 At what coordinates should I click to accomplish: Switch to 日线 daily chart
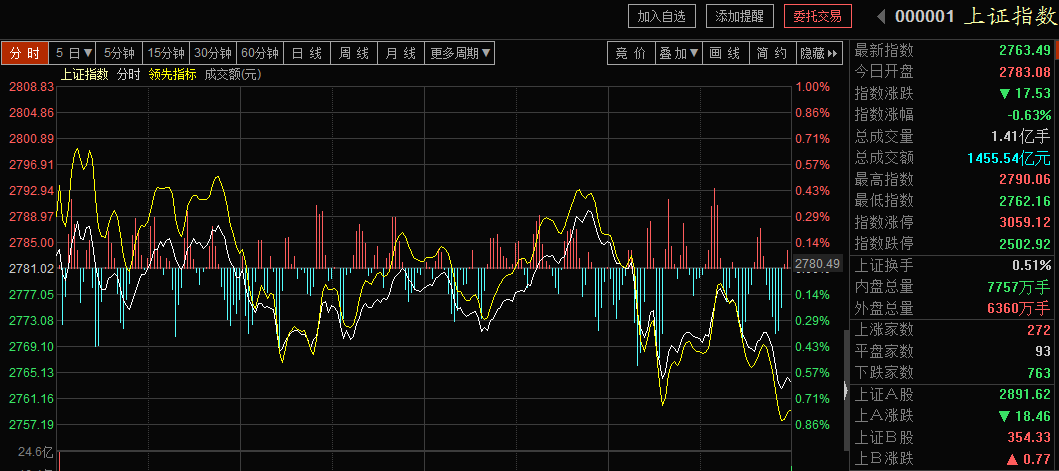[x=307, y=53]
